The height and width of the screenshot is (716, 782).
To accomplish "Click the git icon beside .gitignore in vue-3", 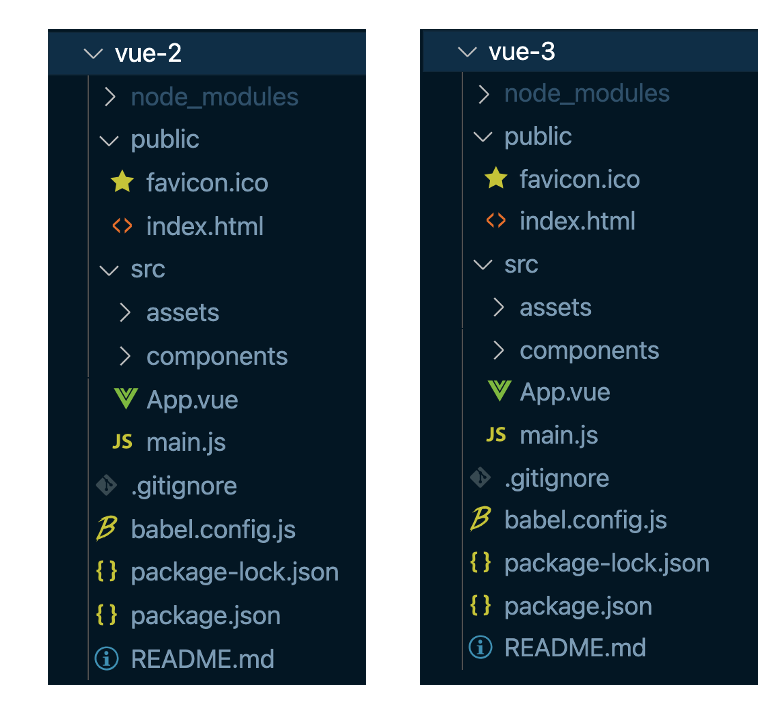I will click(x=480, y=477).
